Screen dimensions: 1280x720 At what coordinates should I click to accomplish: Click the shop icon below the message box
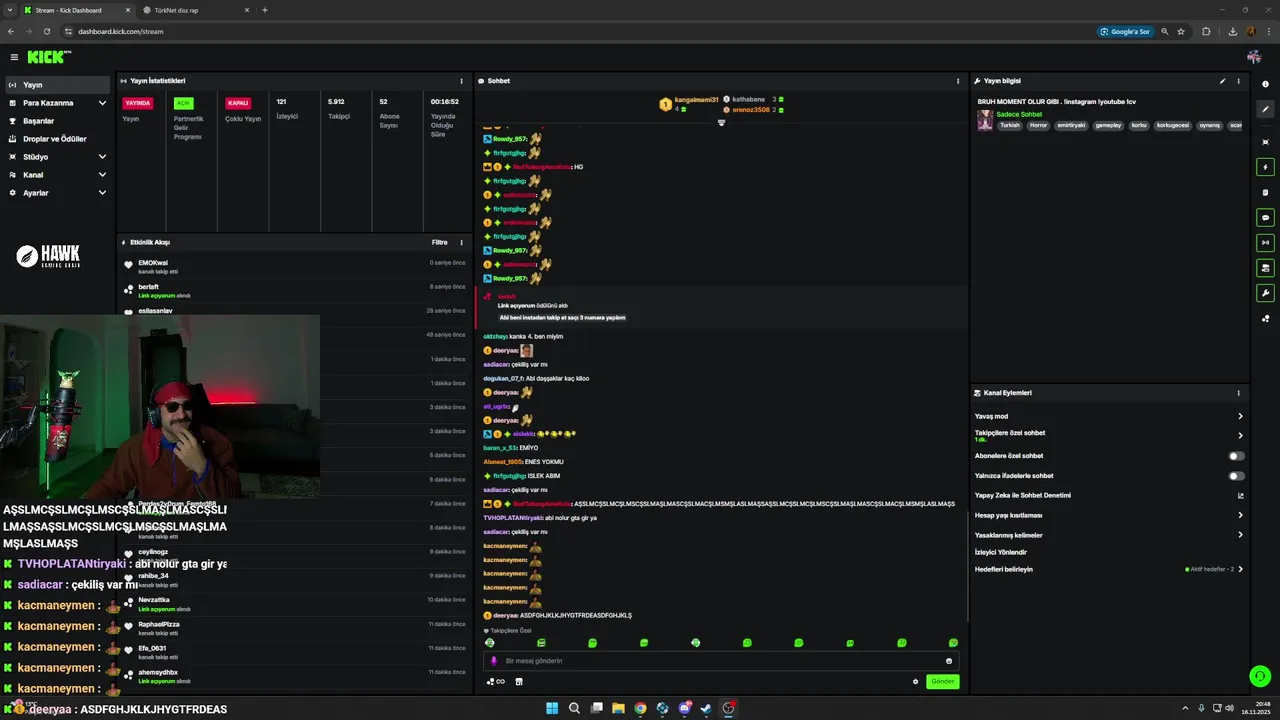coord(519,682)
